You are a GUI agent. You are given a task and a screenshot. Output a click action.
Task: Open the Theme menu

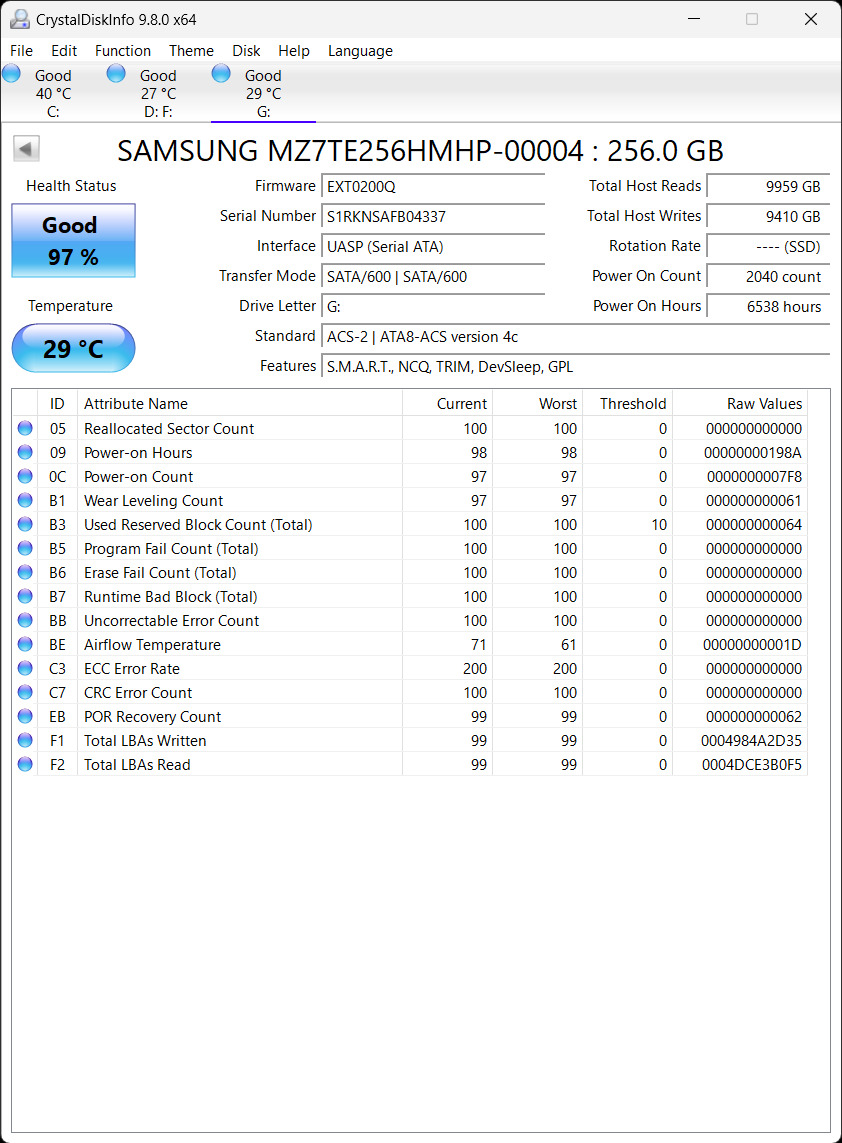pyautogui.click(x=191, y=50)
